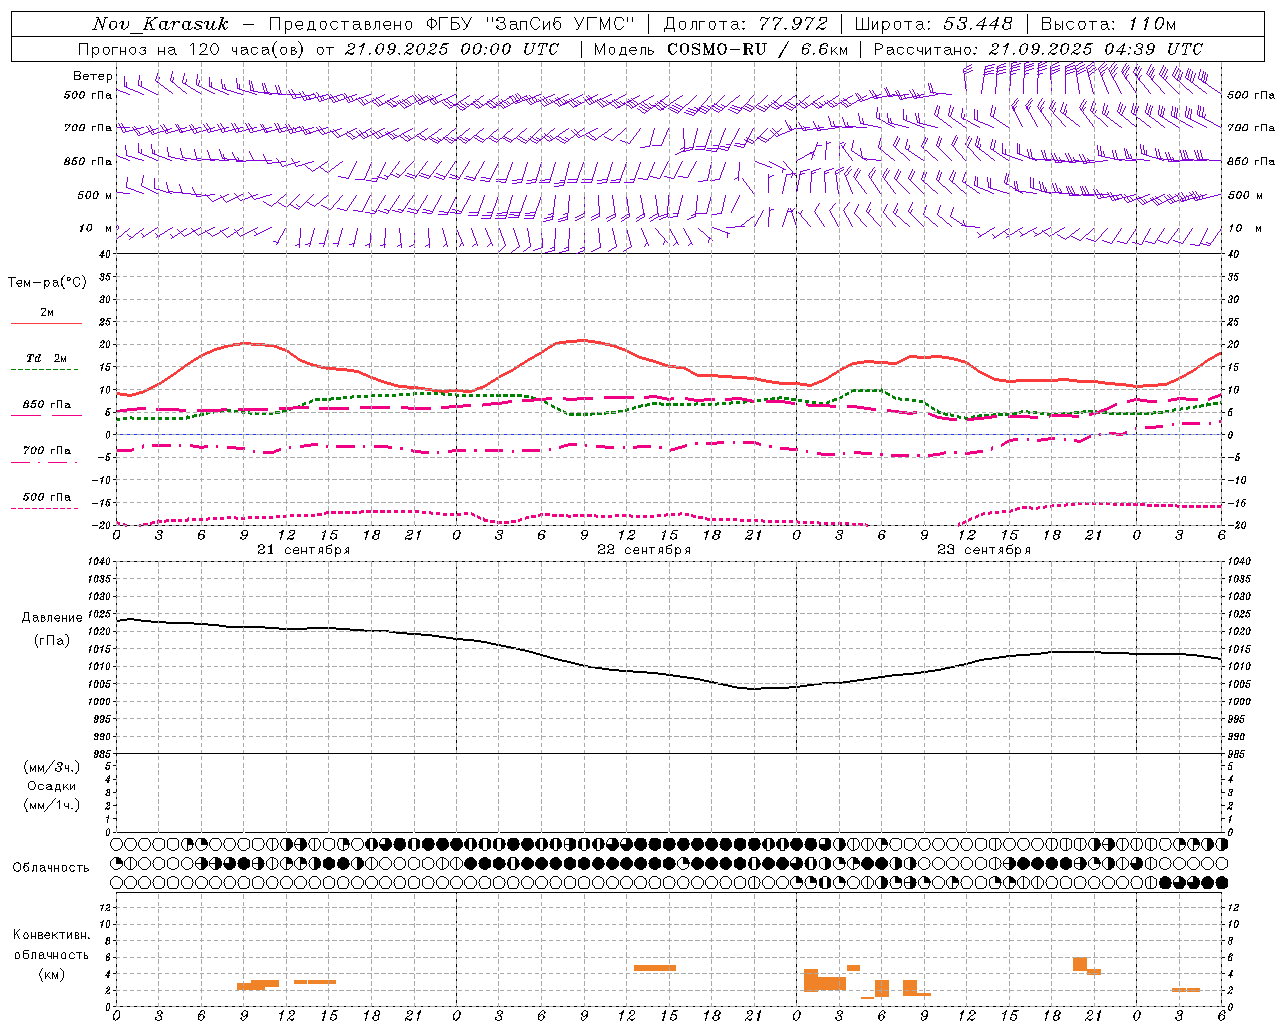Click the dashed line sample under "Td 2м"
Screen dimensions: 1280x1024
tap(45, 370)
